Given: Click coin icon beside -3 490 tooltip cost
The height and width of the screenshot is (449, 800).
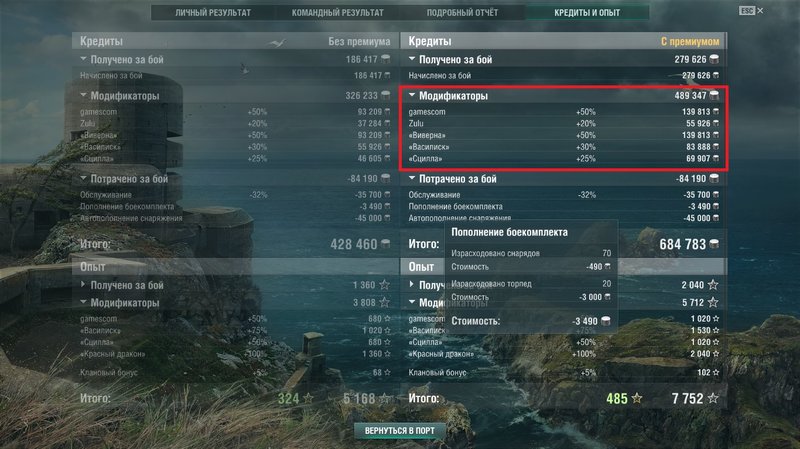Looking at the screenshot, I should (606, 321).
